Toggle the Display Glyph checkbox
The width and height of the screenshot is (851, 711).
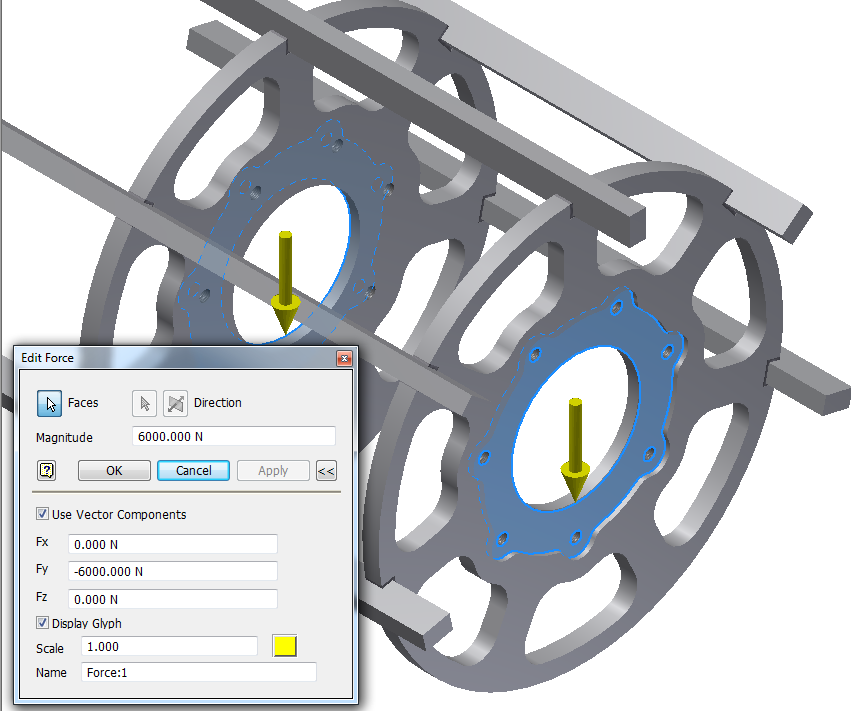point(42,624)
